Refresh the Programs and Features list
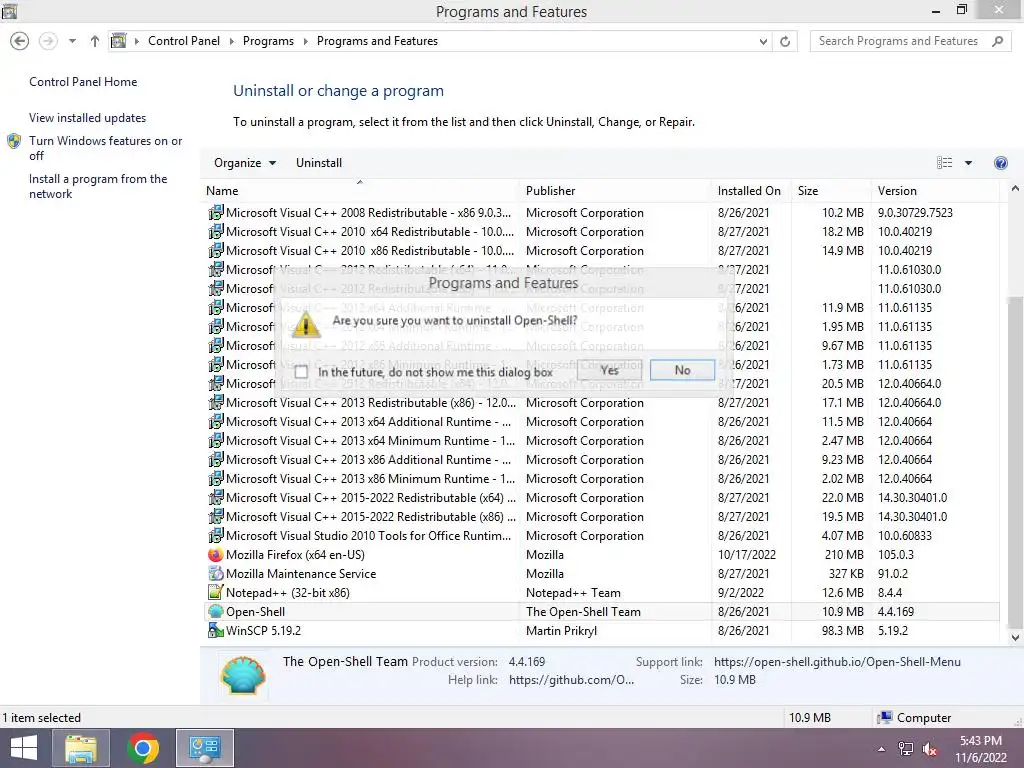The width and height of the screenshot is (1024, 768). pos(785,41)
